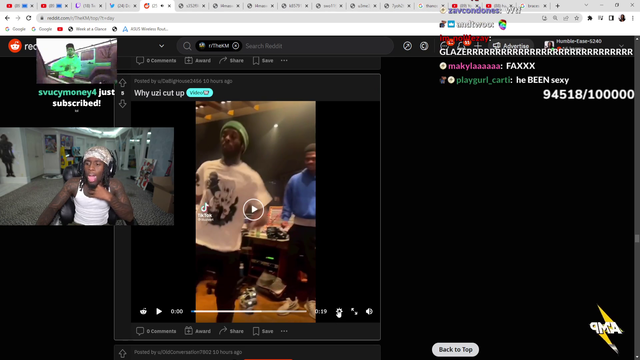Open the Week at a Glance bookmark
Screen dimensions: 640x360
click(87, 29)
